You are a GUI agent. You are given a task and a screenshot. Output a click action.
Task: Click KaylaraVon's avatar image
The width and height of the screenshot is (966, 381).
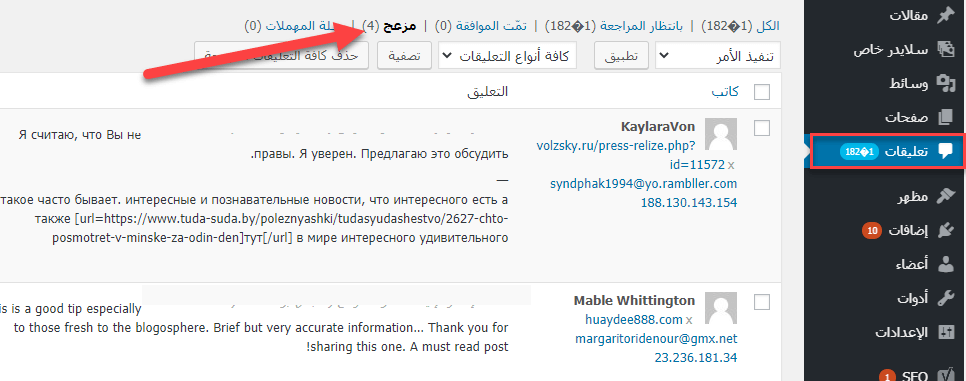(720, 134)
